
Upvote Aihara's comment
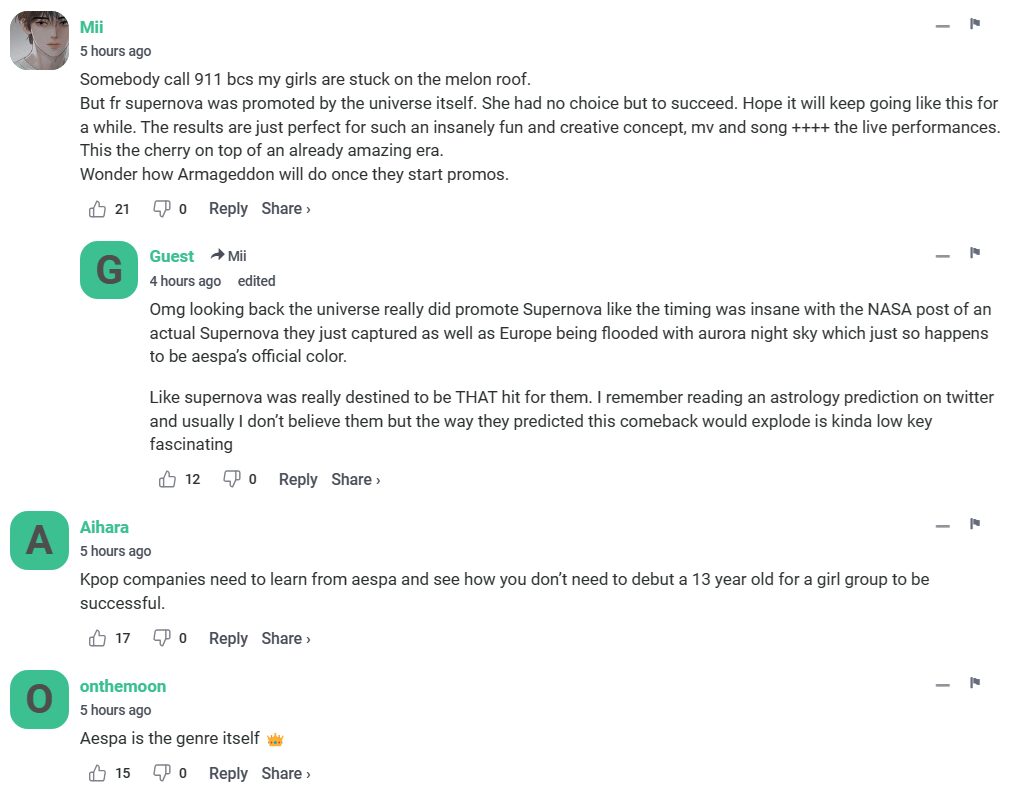point(97,638)
